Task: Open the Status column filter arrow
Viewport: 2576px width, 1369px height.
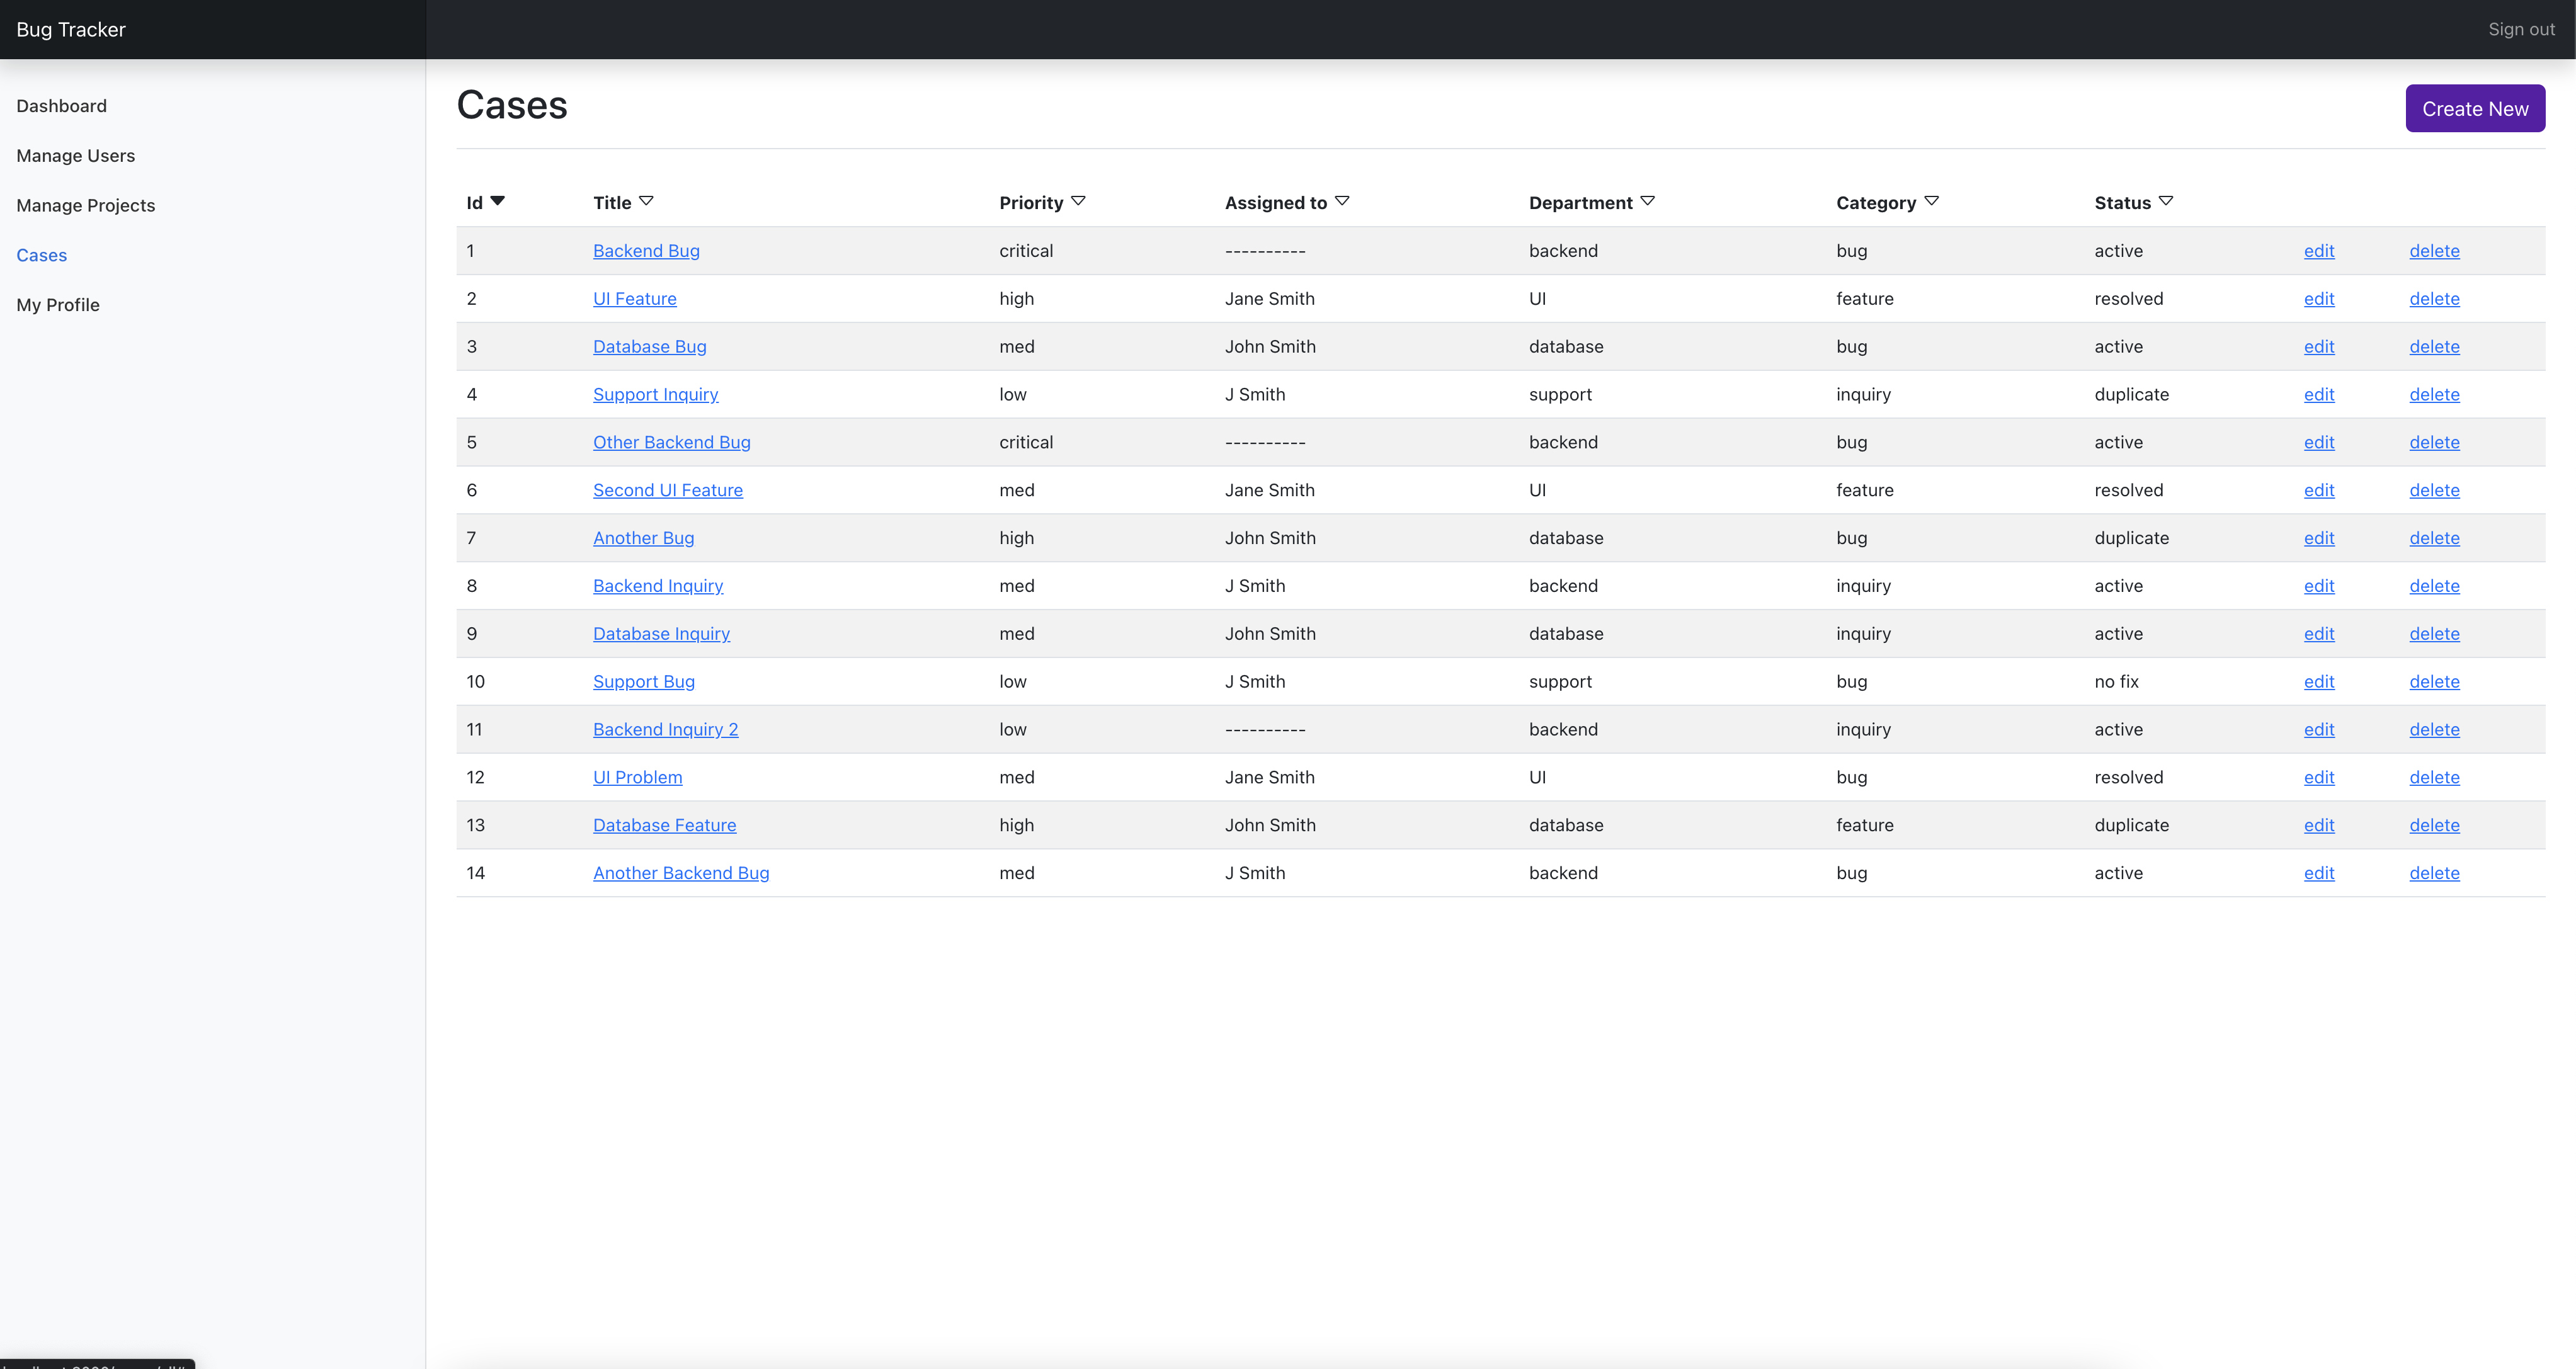Action: pyautogui.click(x=2165, y=201)
